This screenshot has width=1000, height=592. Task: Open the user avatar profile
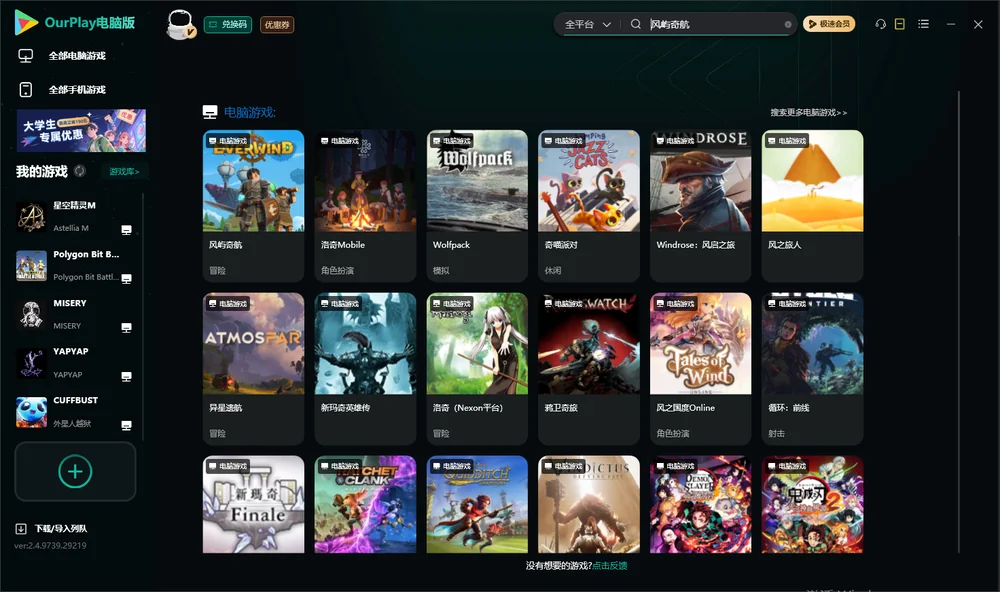(x=180, y=24)
